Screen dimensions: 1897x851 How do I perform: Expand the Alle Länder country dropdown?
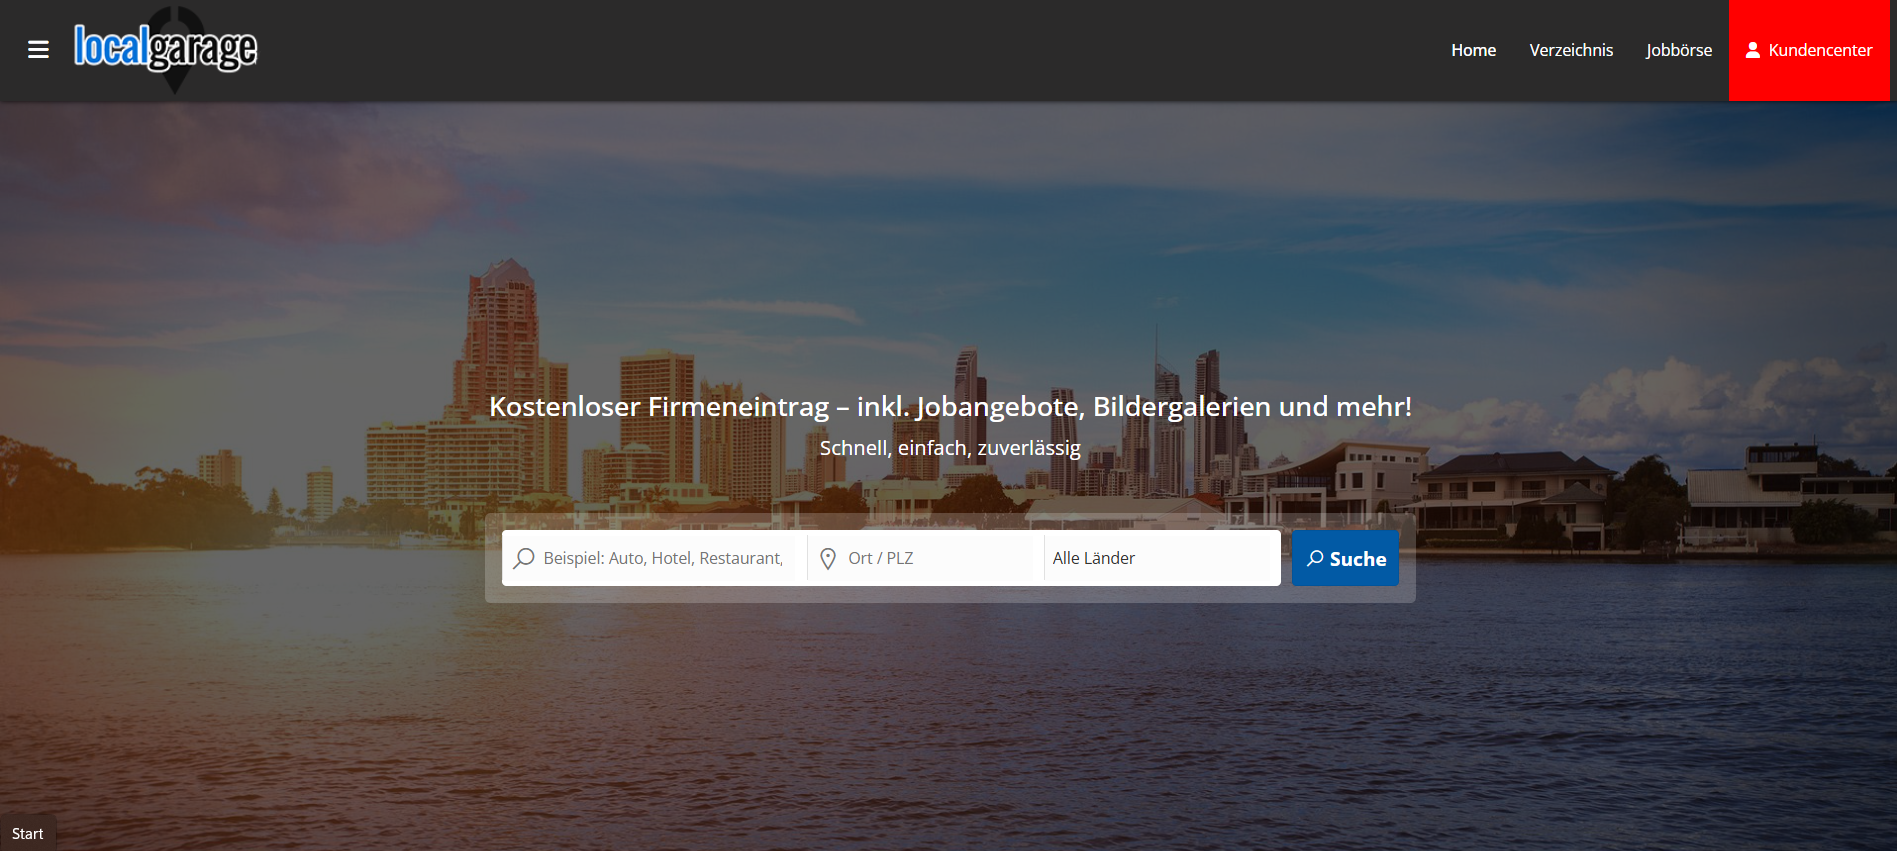(x=1160, y=558)
